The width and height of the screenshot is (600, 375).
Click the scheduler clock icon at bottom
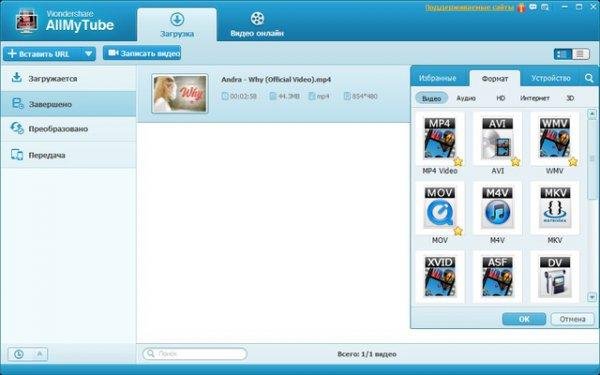click(18, 354)
